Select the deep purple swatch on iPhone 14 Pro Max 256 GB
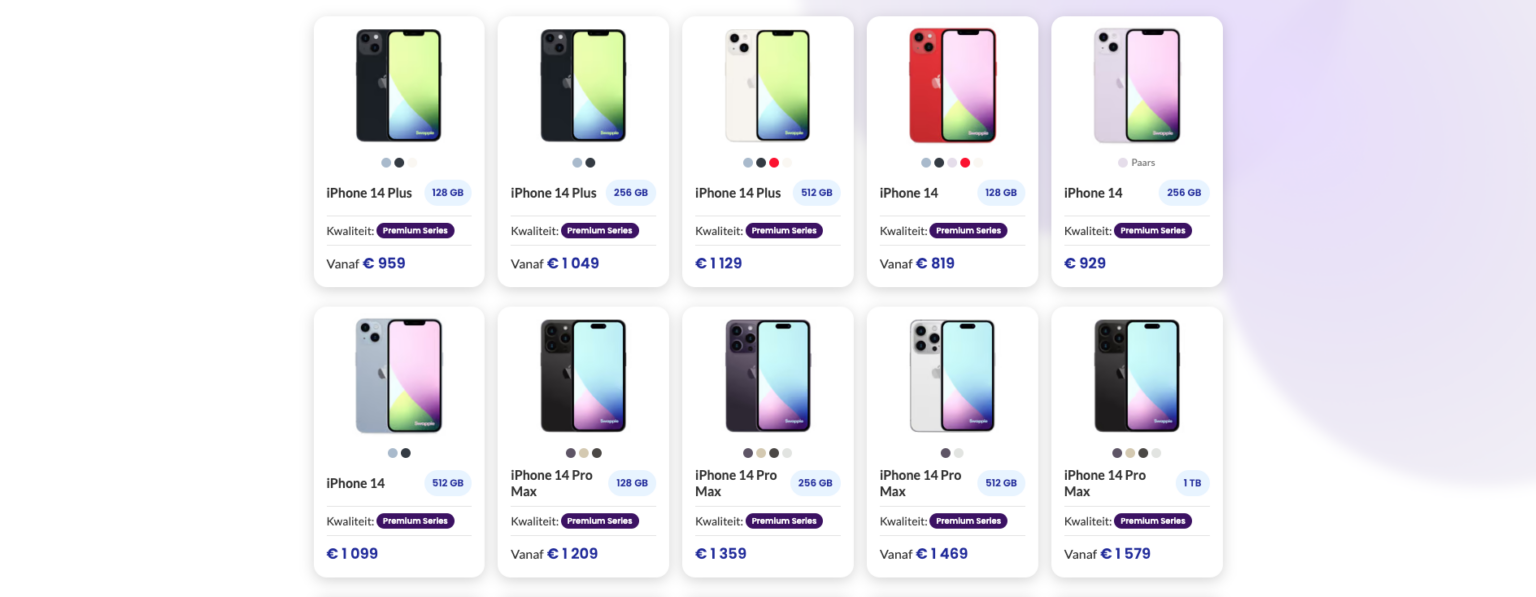 tap(747, 452)
